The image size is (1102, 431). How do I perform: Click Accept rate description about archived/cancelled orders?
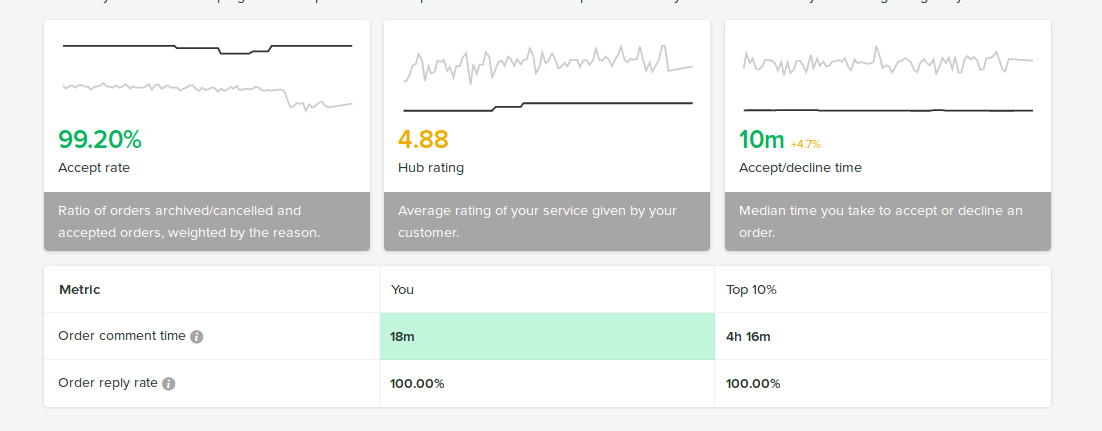[190, 221]
